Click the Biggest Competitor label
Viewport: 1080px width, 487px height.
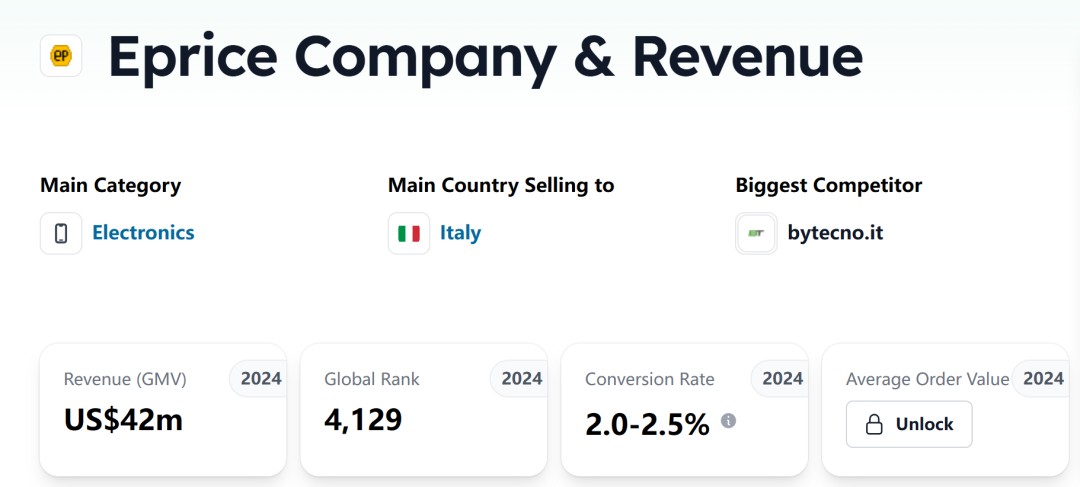pyautogui.click(x=828, y=185)
